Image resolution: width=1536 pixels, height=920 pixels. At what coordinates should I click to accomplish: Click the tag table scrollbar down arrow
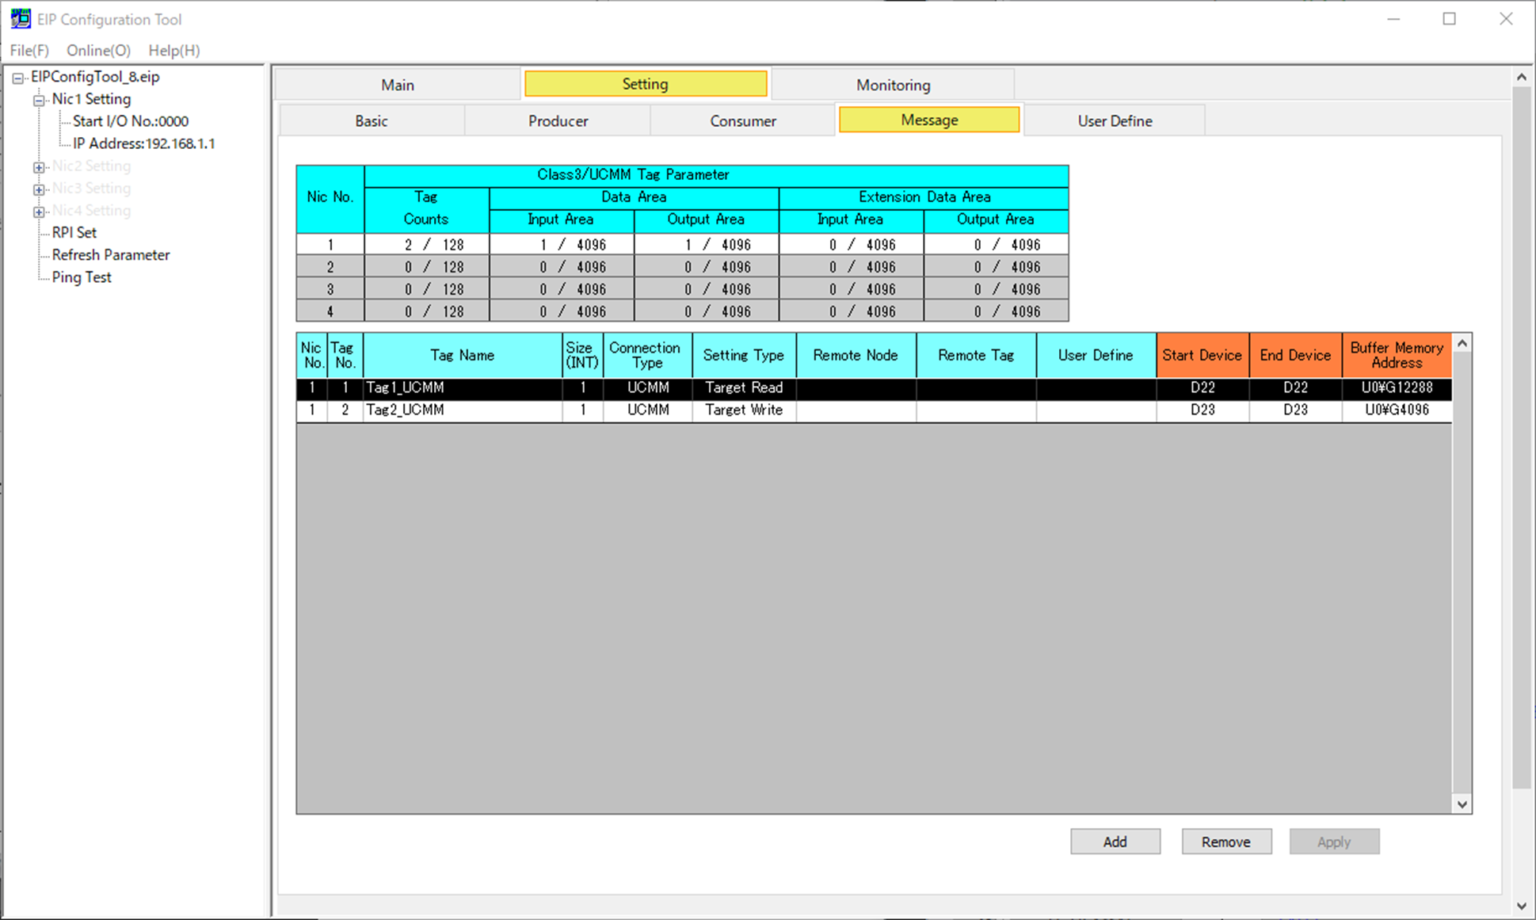click(1462, 804)
